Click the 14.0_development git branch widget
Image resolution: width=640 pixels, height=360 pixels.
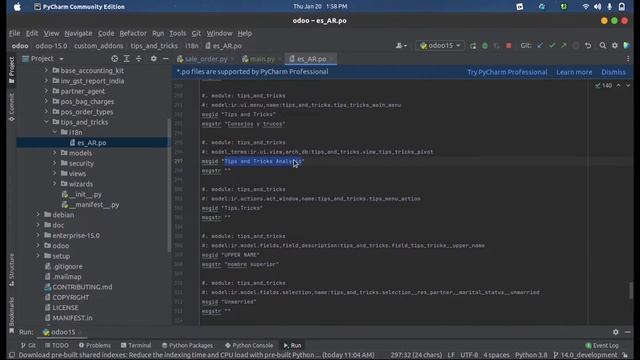point(585,355)
